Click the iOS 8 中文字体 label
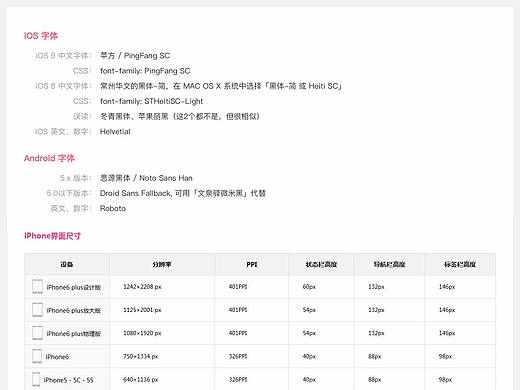 point(63,86)
